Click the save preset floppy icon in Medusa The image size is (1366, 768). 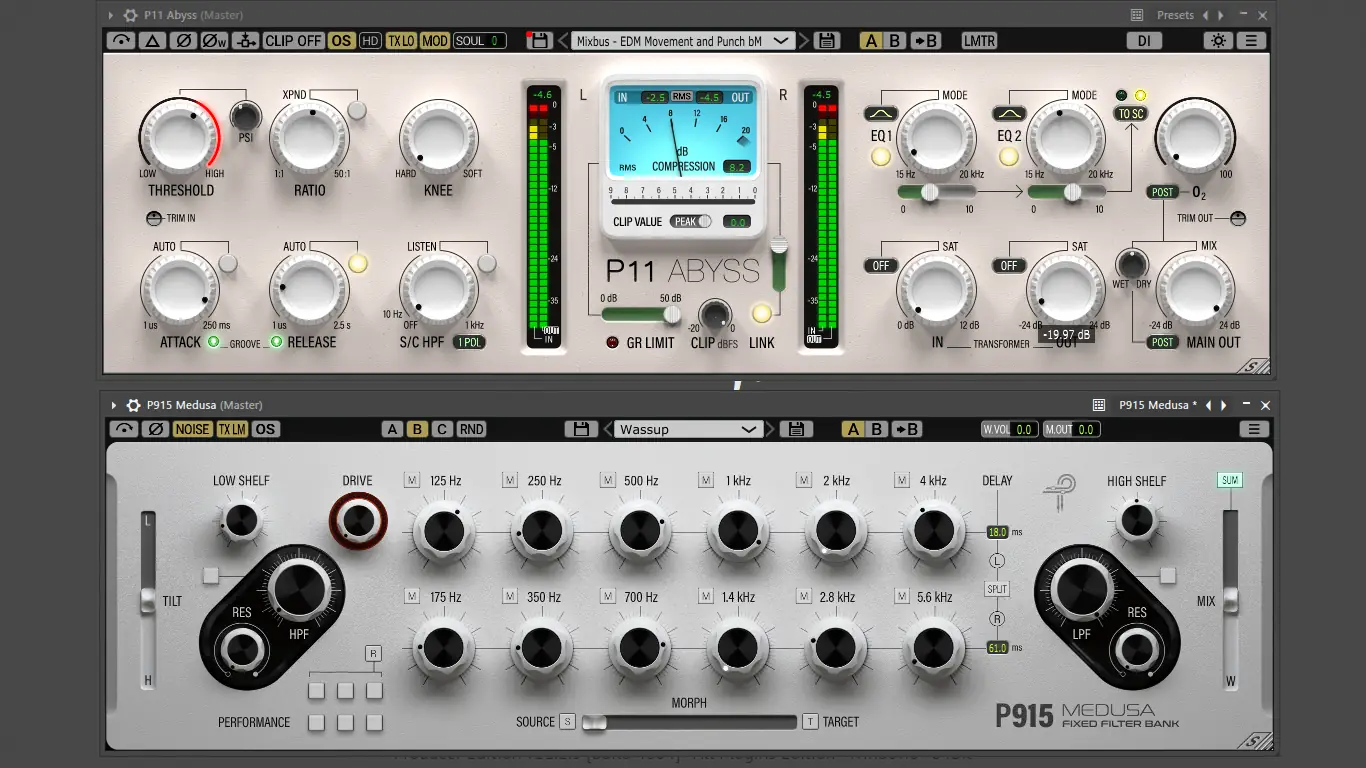coord(581,429)
